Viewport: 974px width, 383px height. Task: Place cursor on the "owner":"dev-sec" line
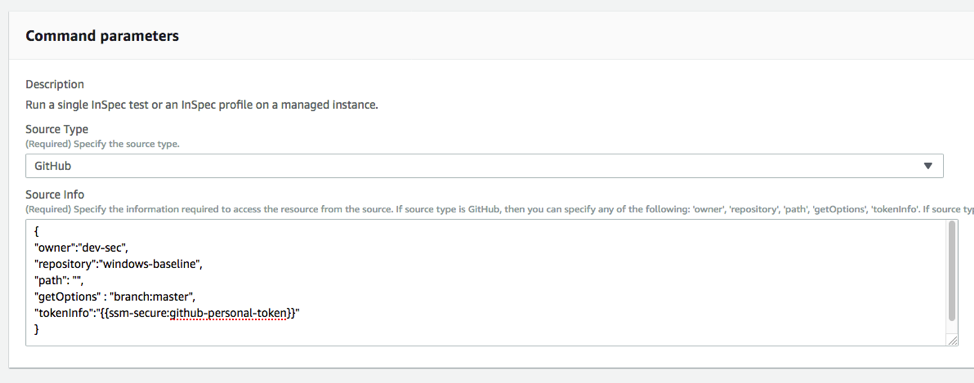coord(81,248)
